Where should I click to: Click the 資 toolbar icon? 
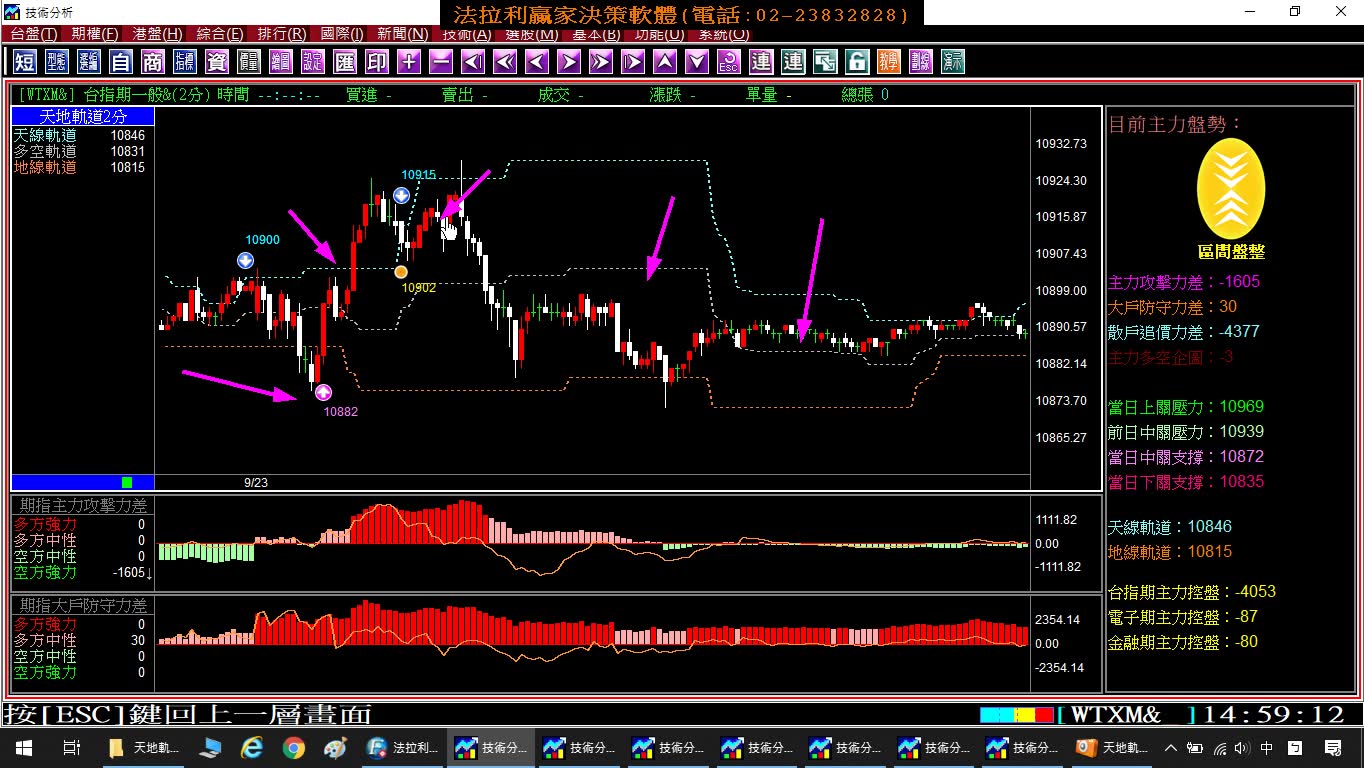(x=217, y=61)
